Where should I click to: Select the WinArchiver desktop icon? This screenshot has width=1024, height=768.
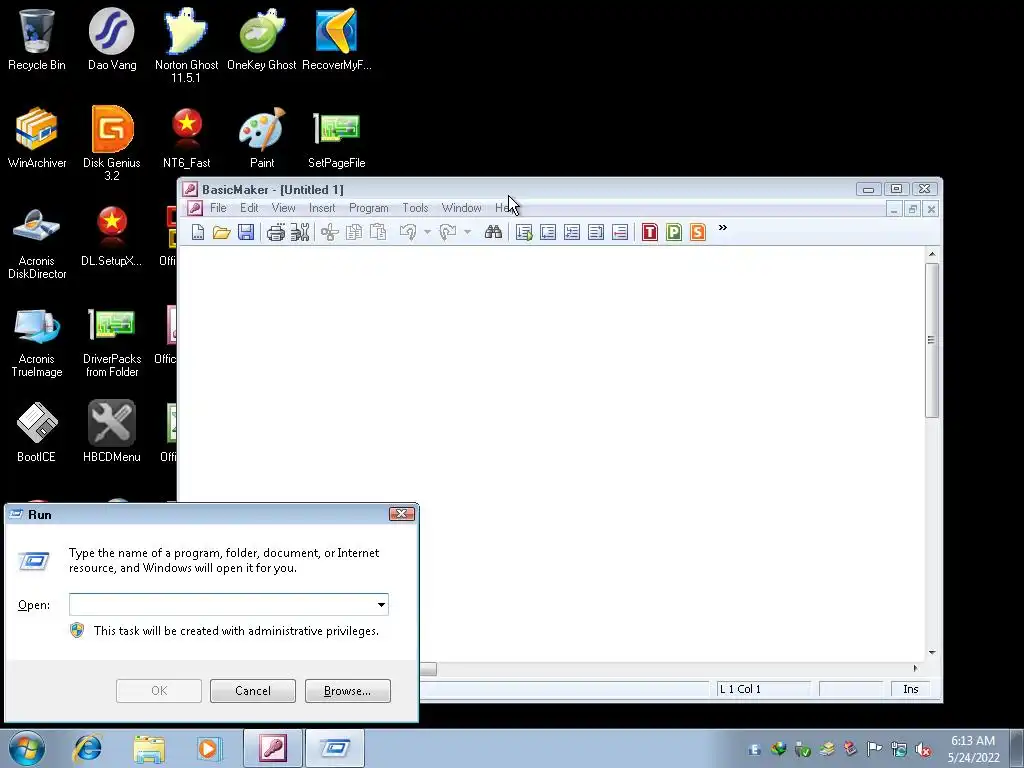coord(37,137)
